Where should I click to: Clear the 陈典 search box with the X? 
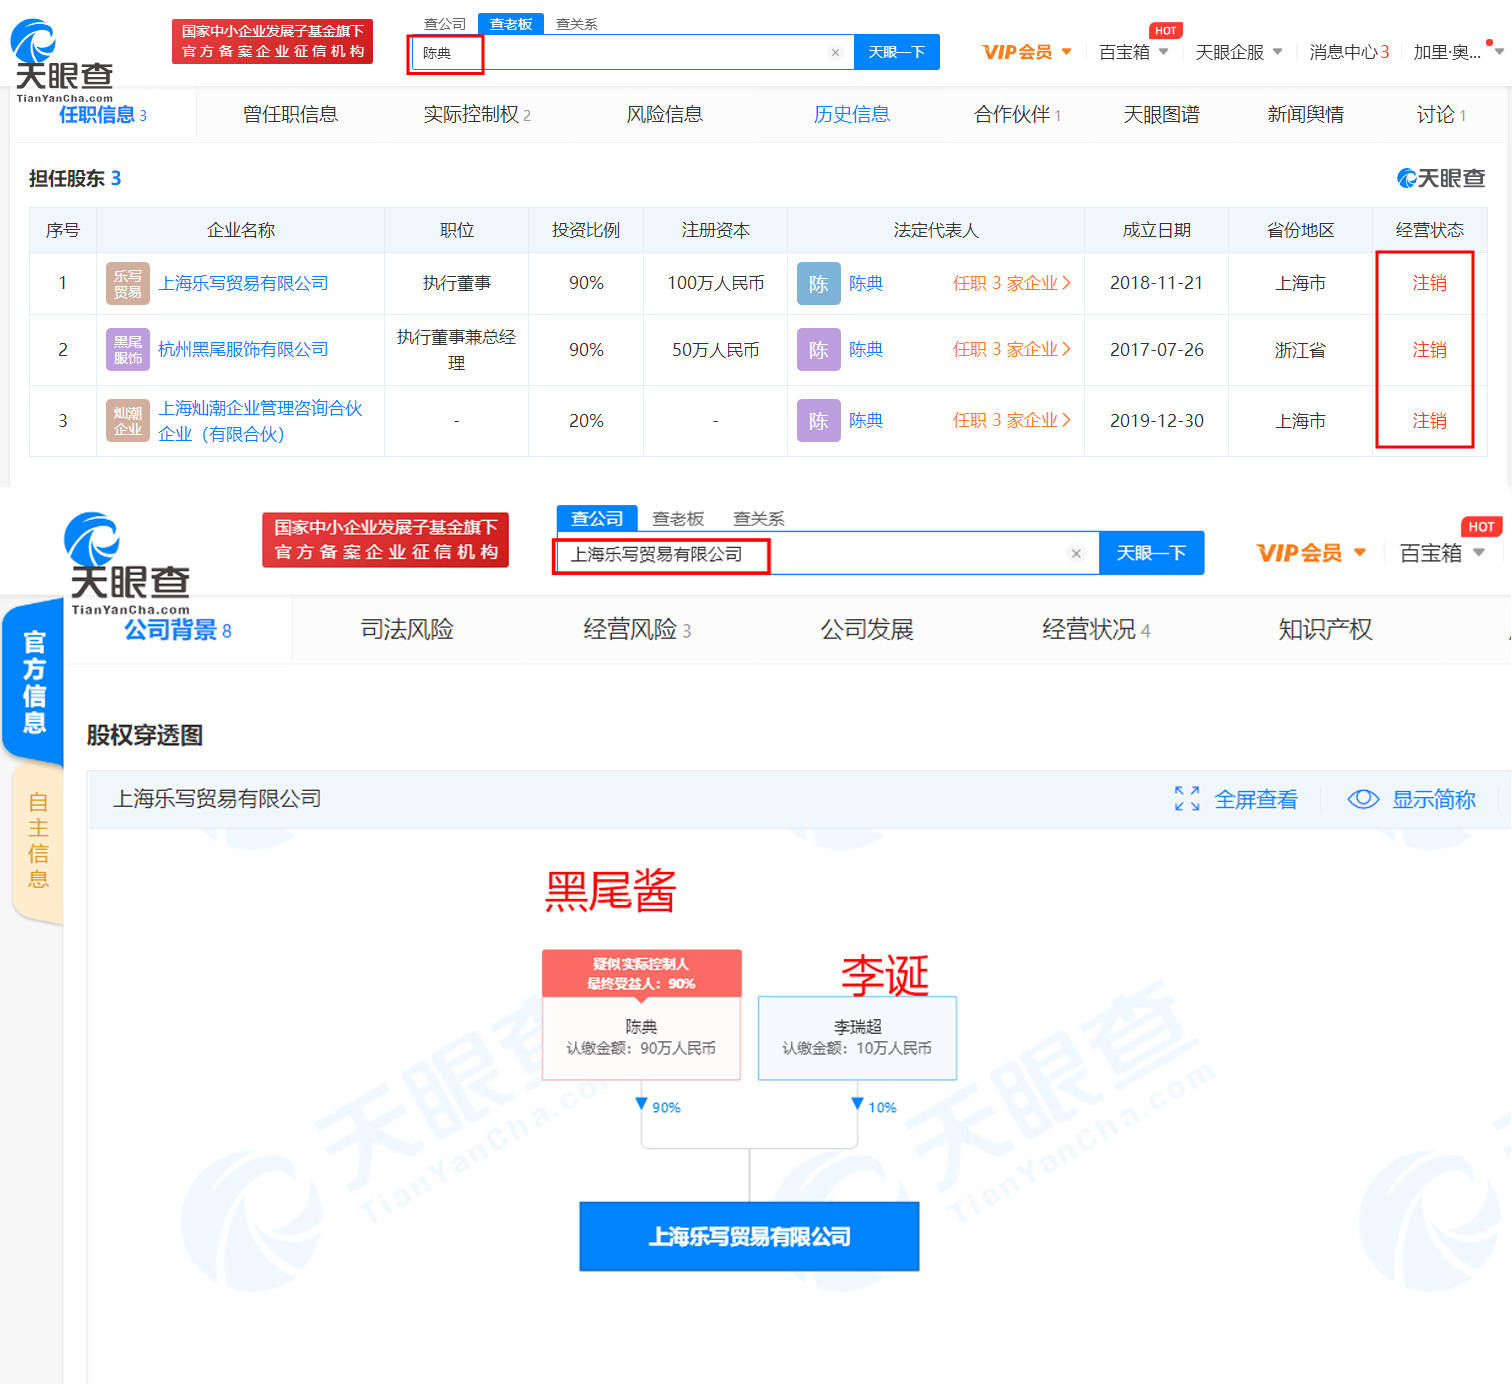click(835, 53)
